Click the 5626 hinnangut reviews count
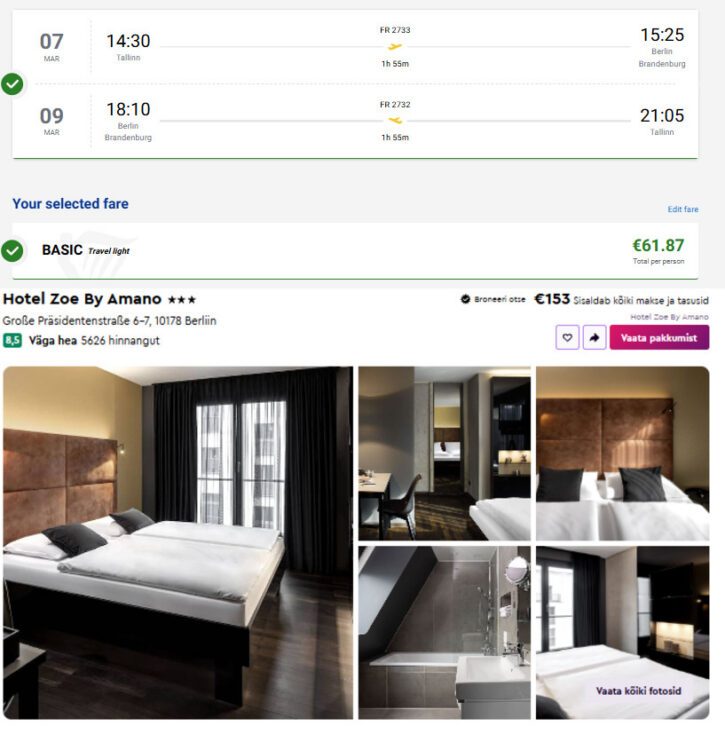The width and height of the screenshot is (725, 734). tap(120, 340)
